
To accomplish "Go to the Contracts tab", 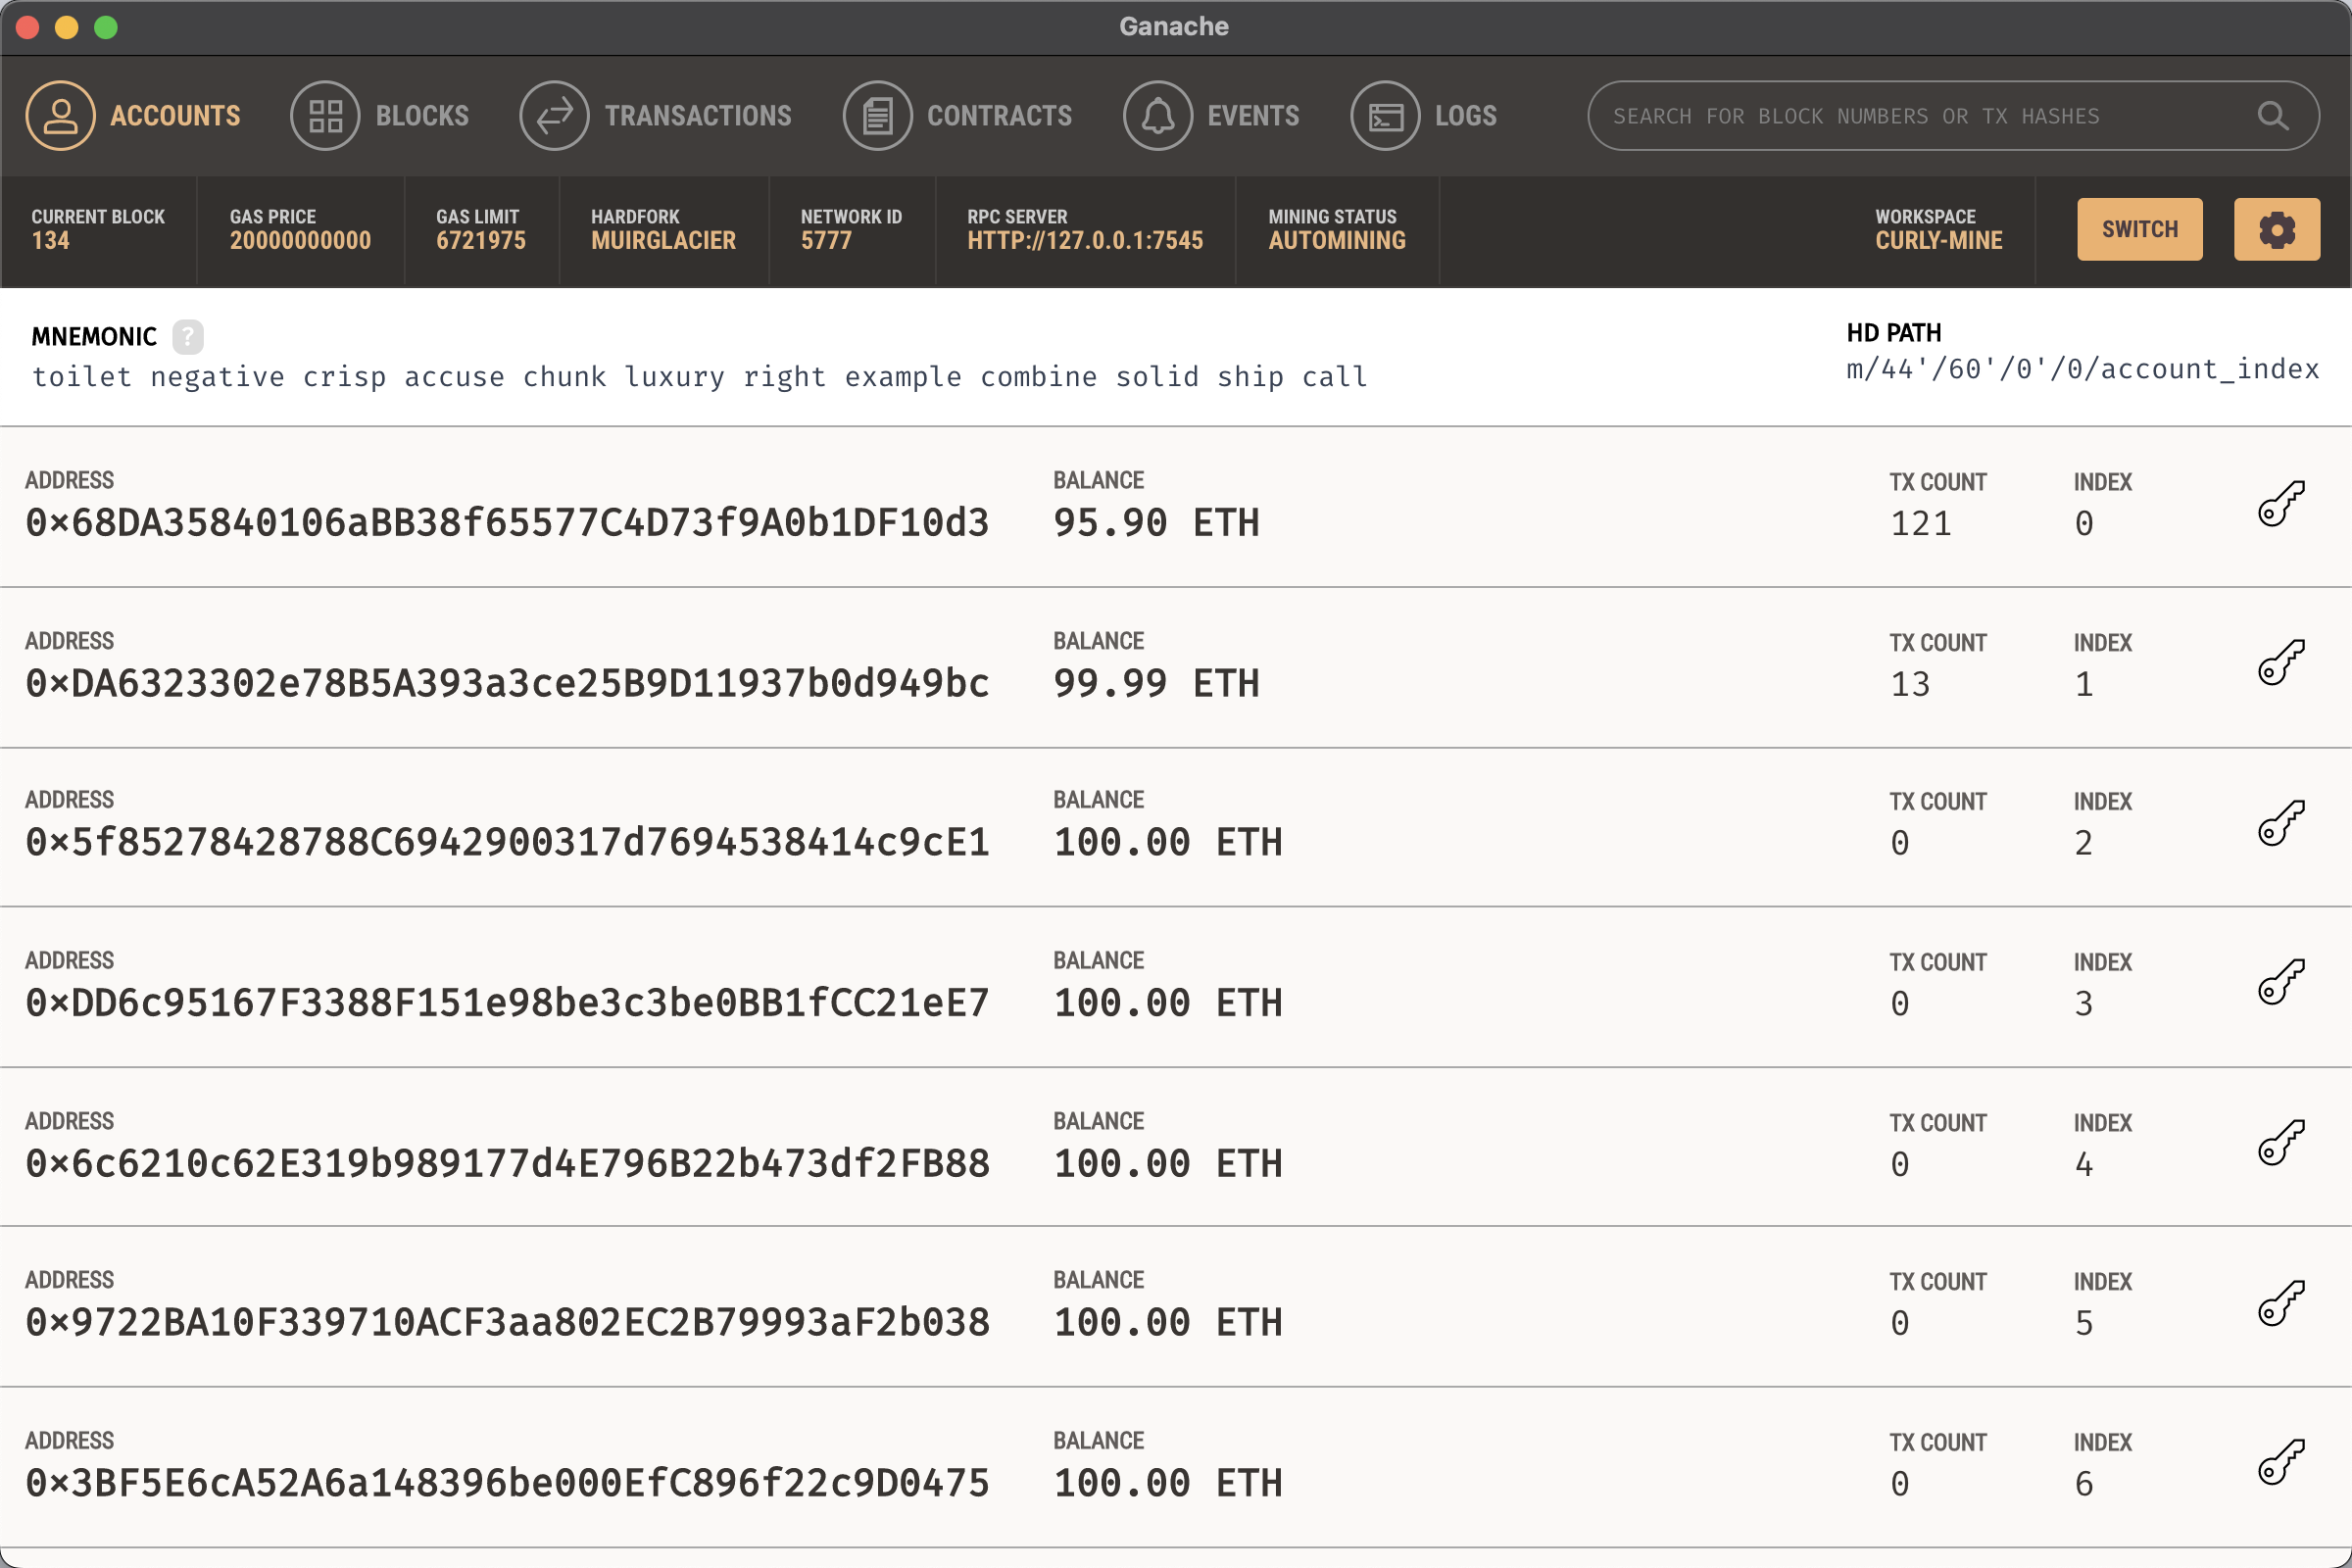I will 957,116.
